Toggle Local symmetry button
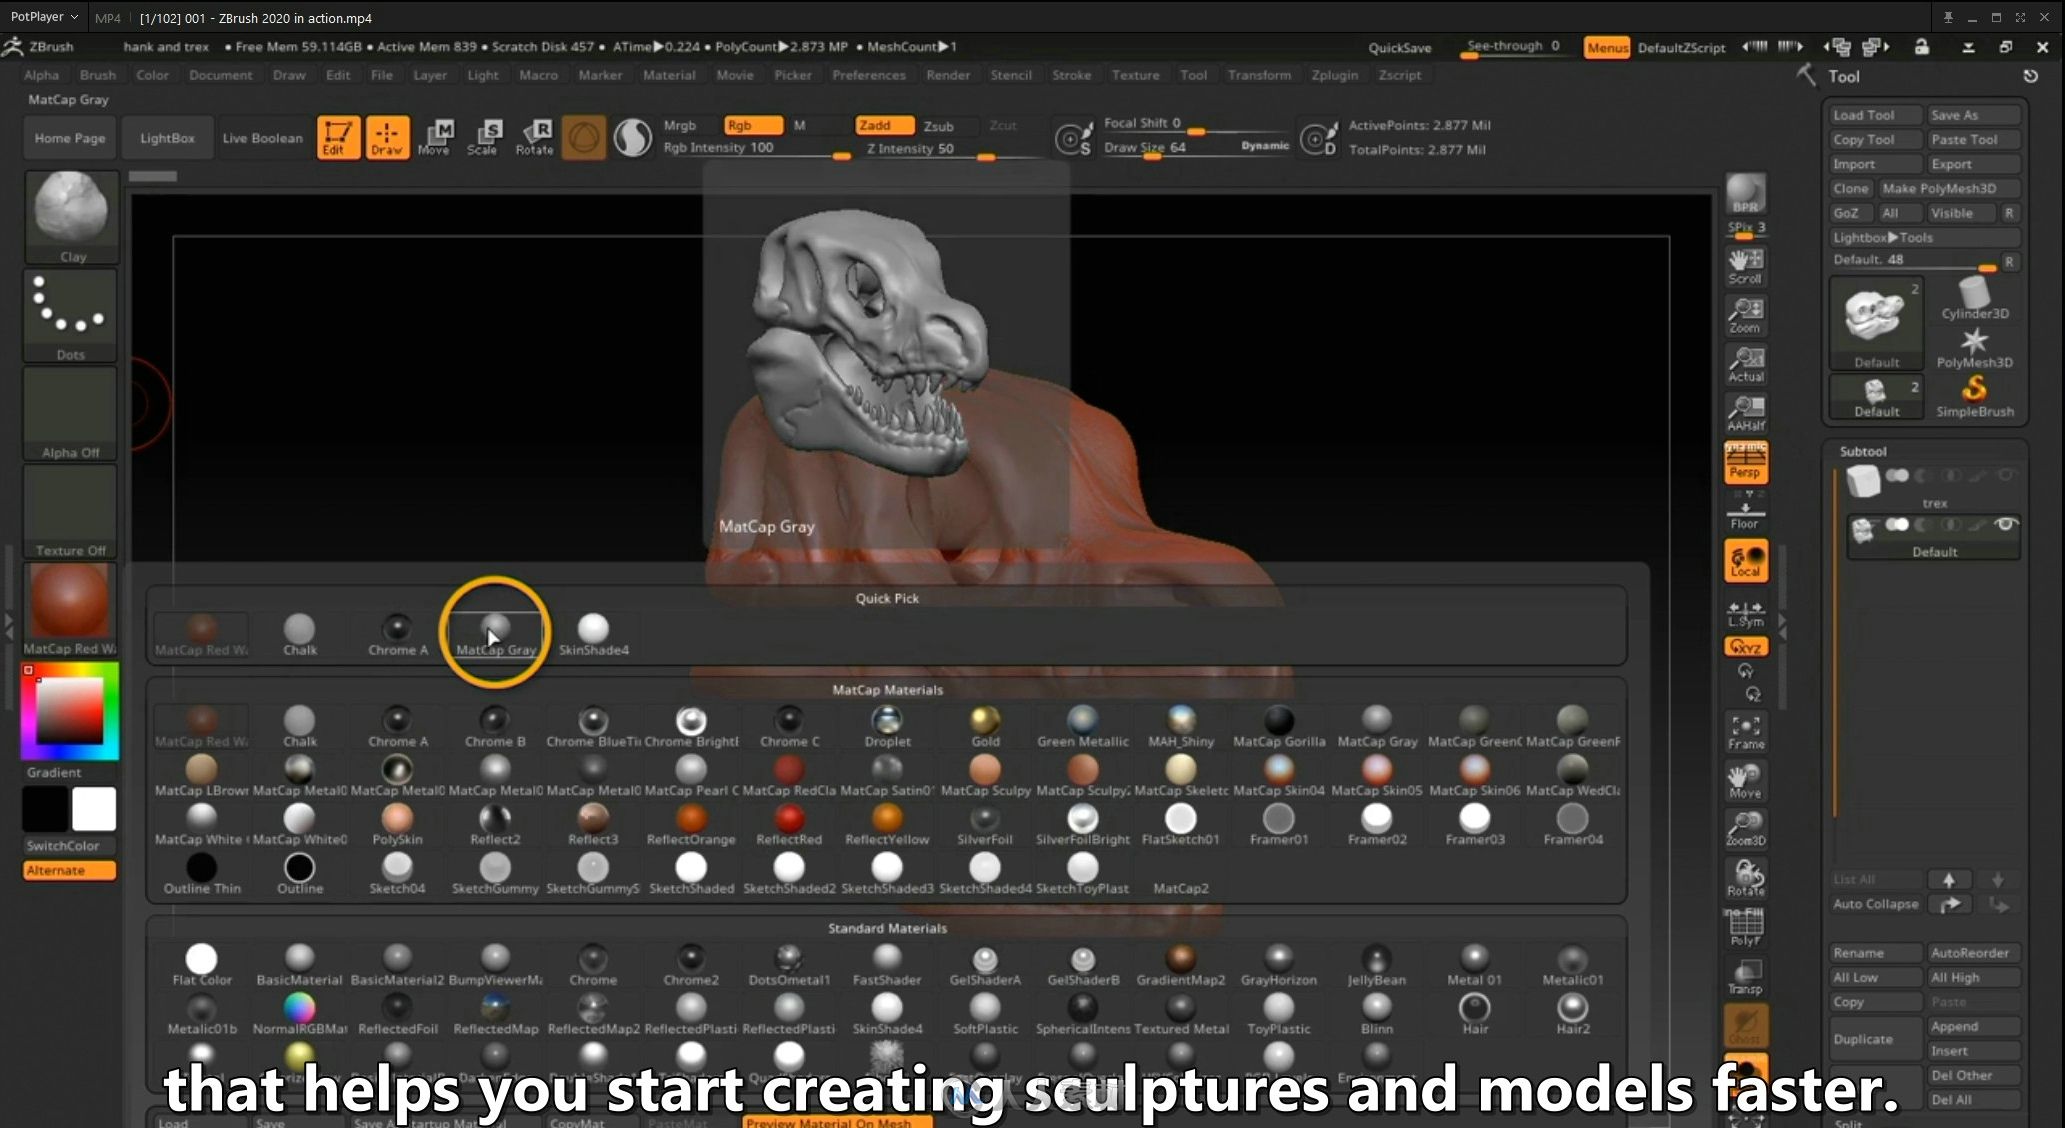 [1745, 560]
